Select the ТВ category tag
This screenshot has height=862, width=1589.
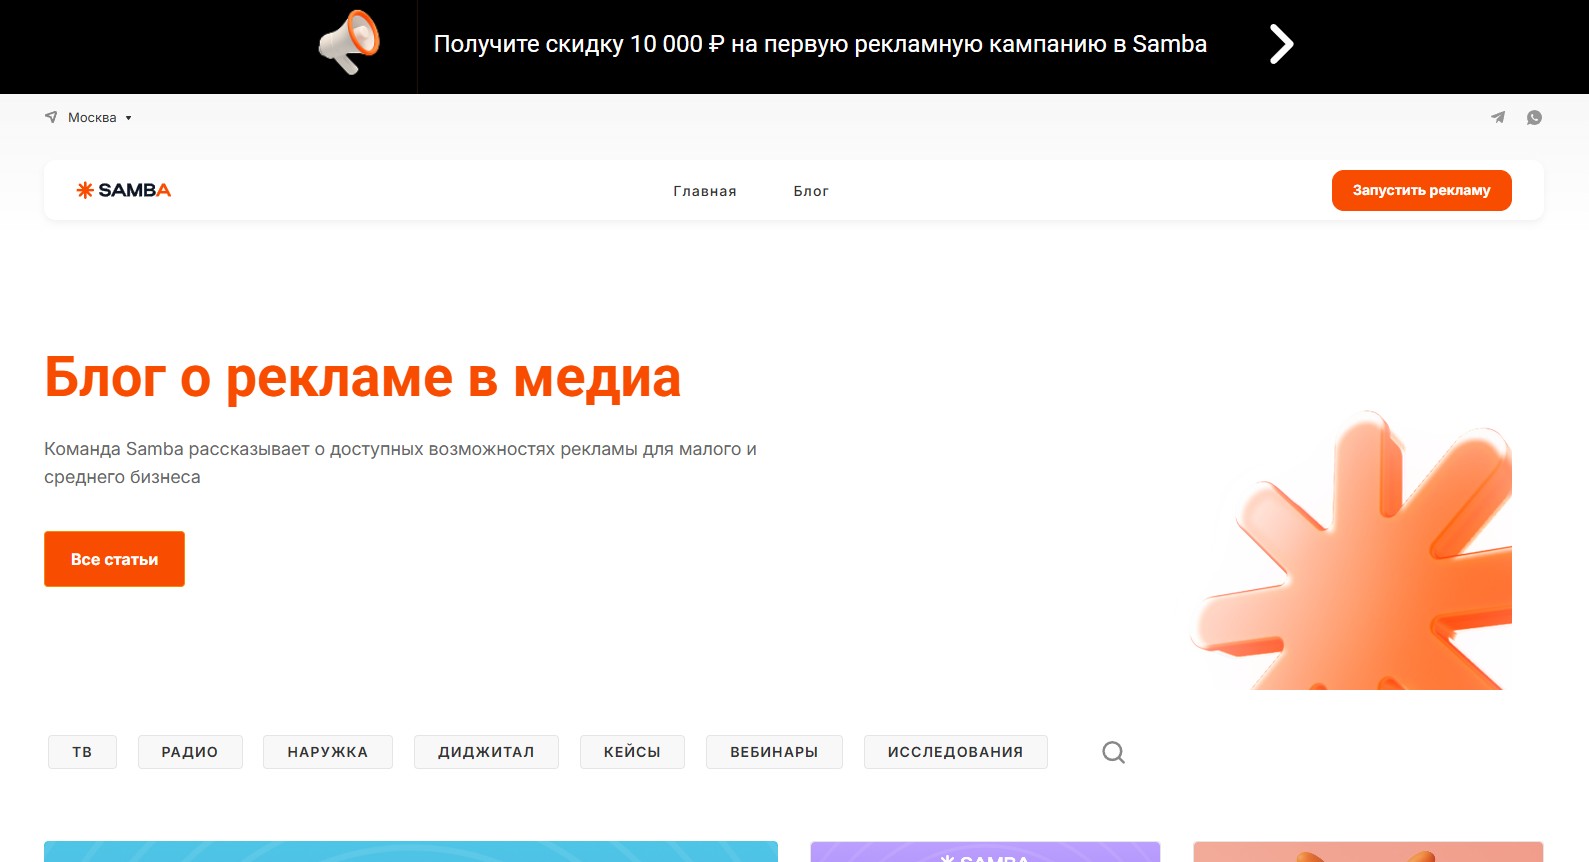tap(82, 752)
